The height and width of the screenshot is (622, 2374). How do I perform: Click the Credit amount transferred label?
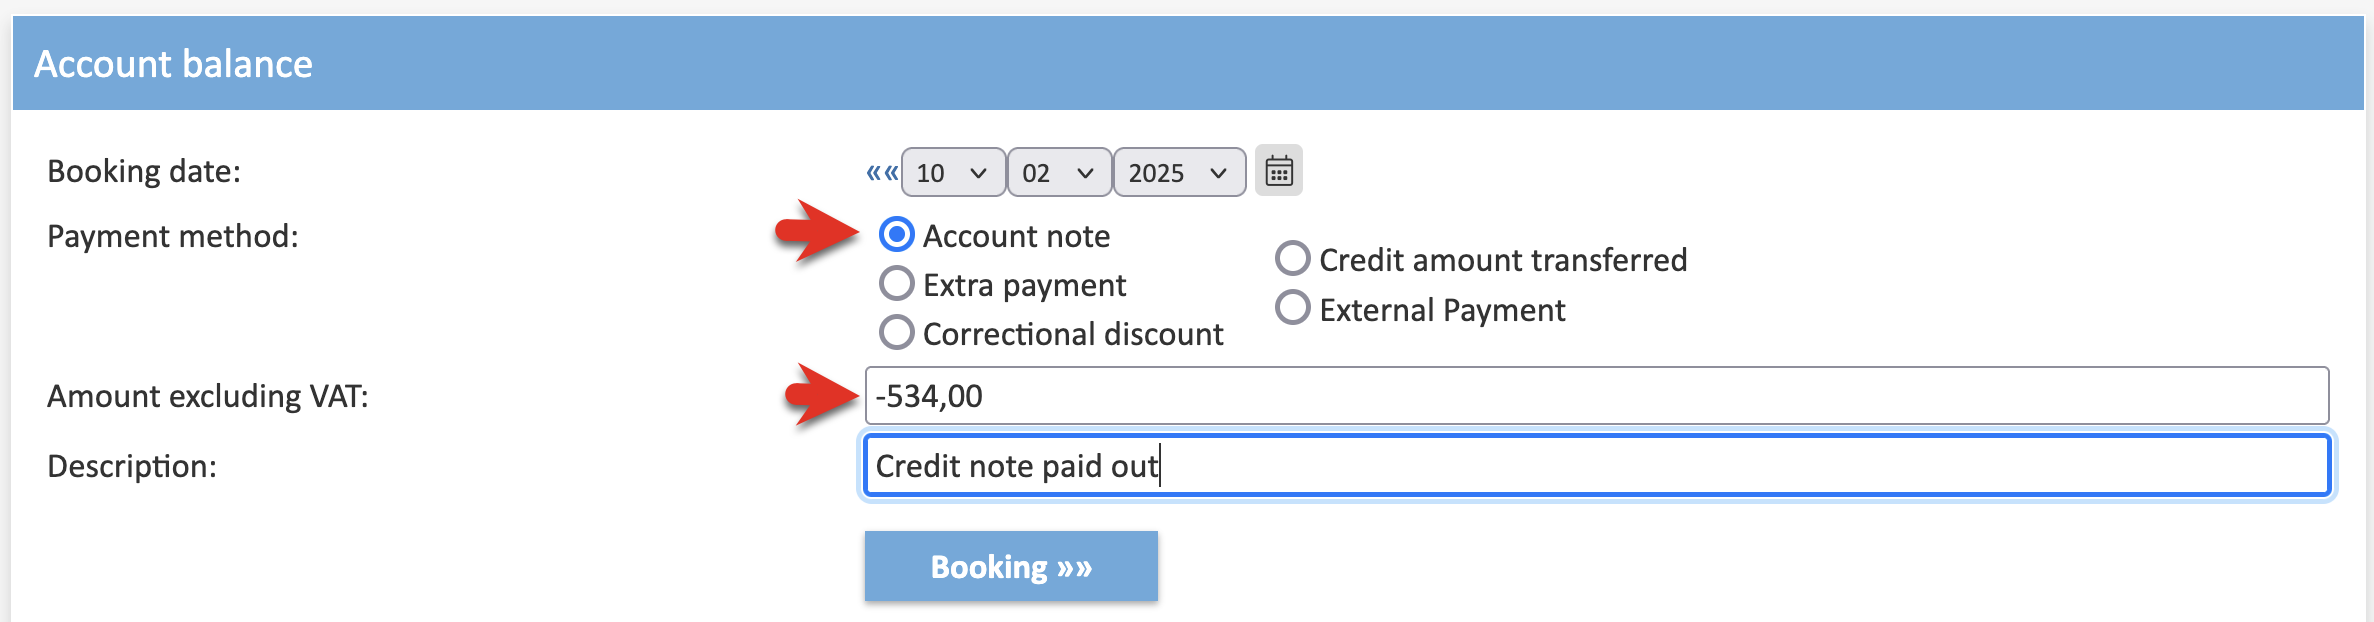(1503, 260)
